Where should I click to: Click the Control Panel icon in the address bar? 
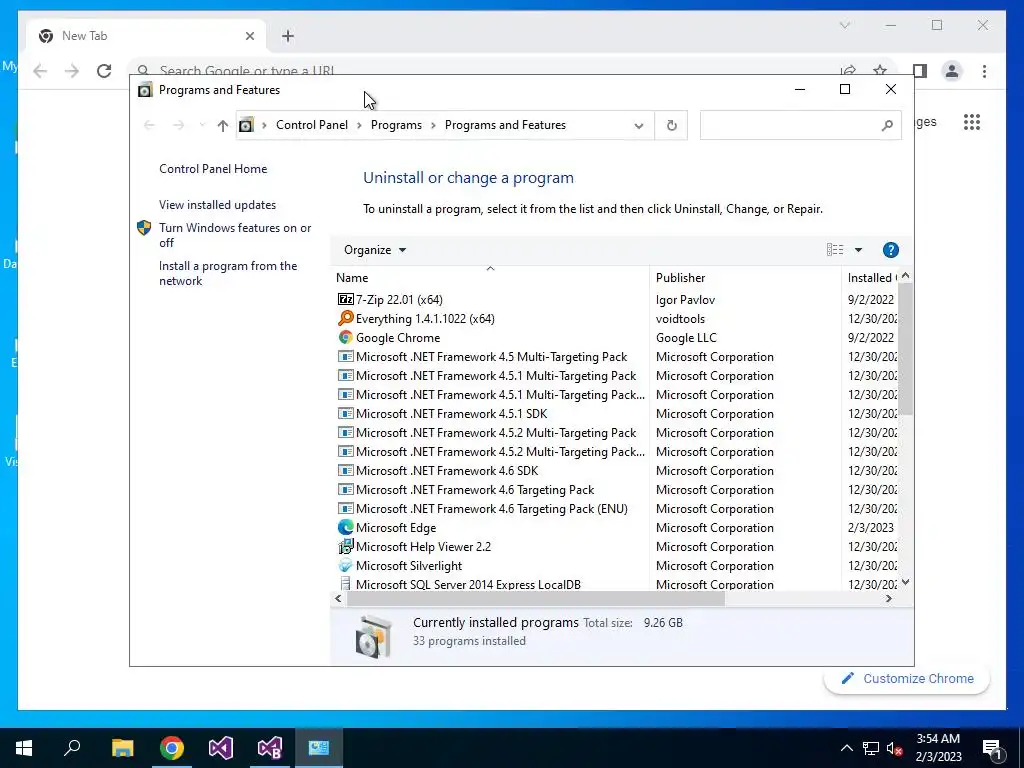[x=246, y=125]
